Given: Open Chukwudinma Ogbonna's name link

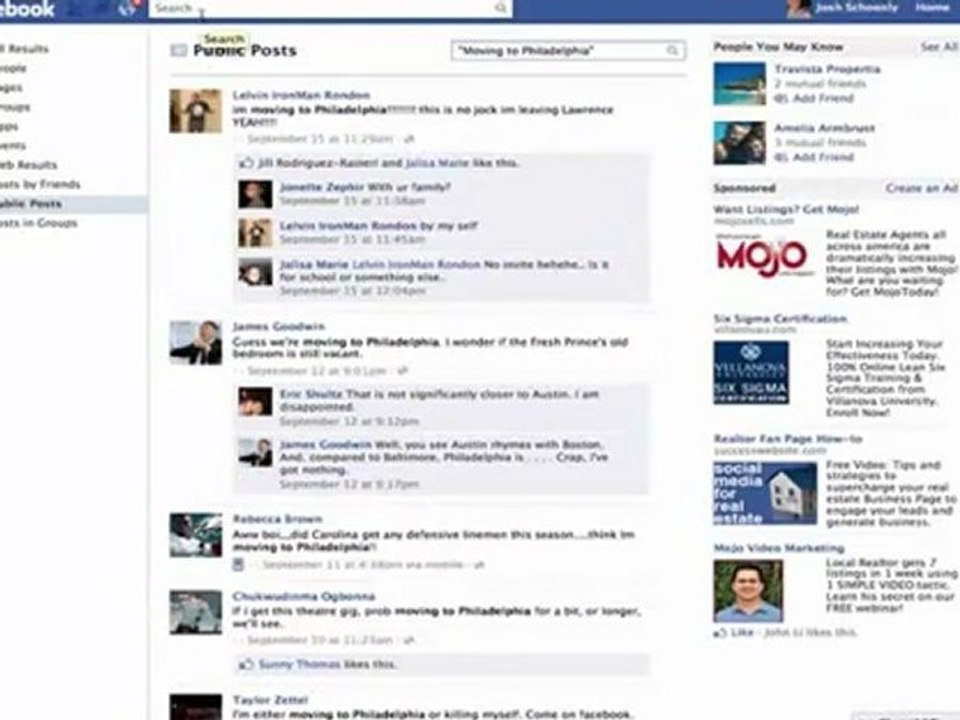Looking at the screenshot, I should click(304, 596).
